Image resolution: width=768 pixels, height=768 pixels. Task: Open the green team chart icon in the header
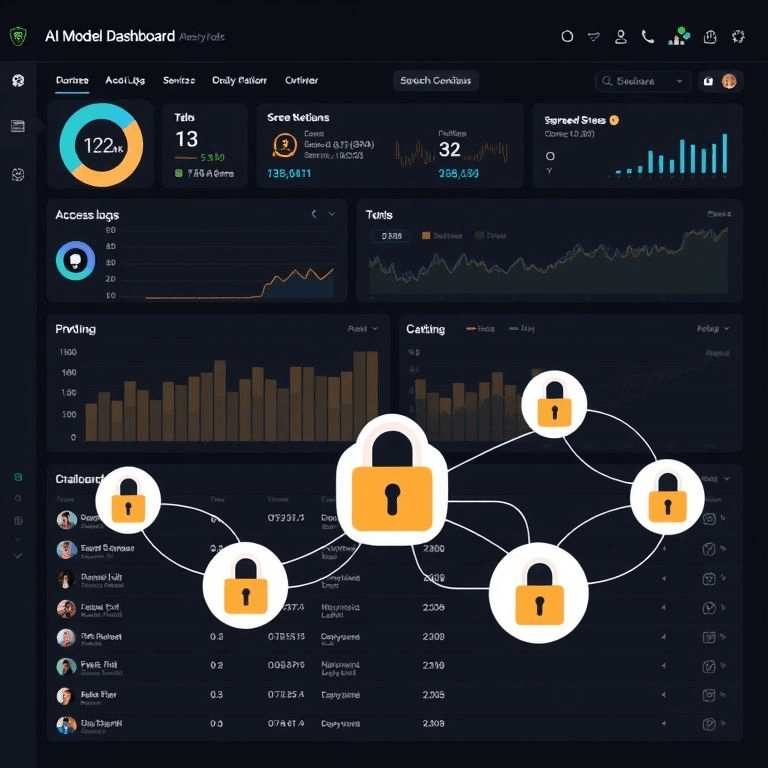coord(679,36)
